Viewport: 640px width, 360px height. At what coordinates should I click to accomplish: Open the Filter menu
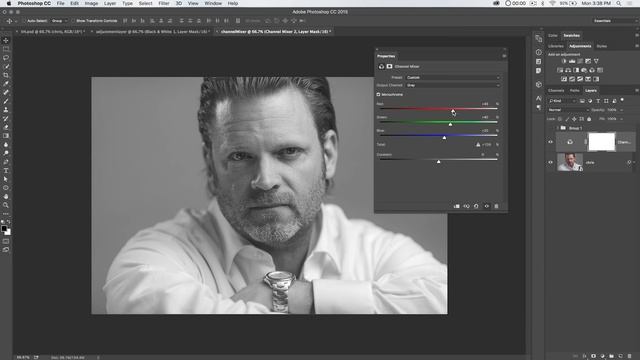(x=164, y=3)
